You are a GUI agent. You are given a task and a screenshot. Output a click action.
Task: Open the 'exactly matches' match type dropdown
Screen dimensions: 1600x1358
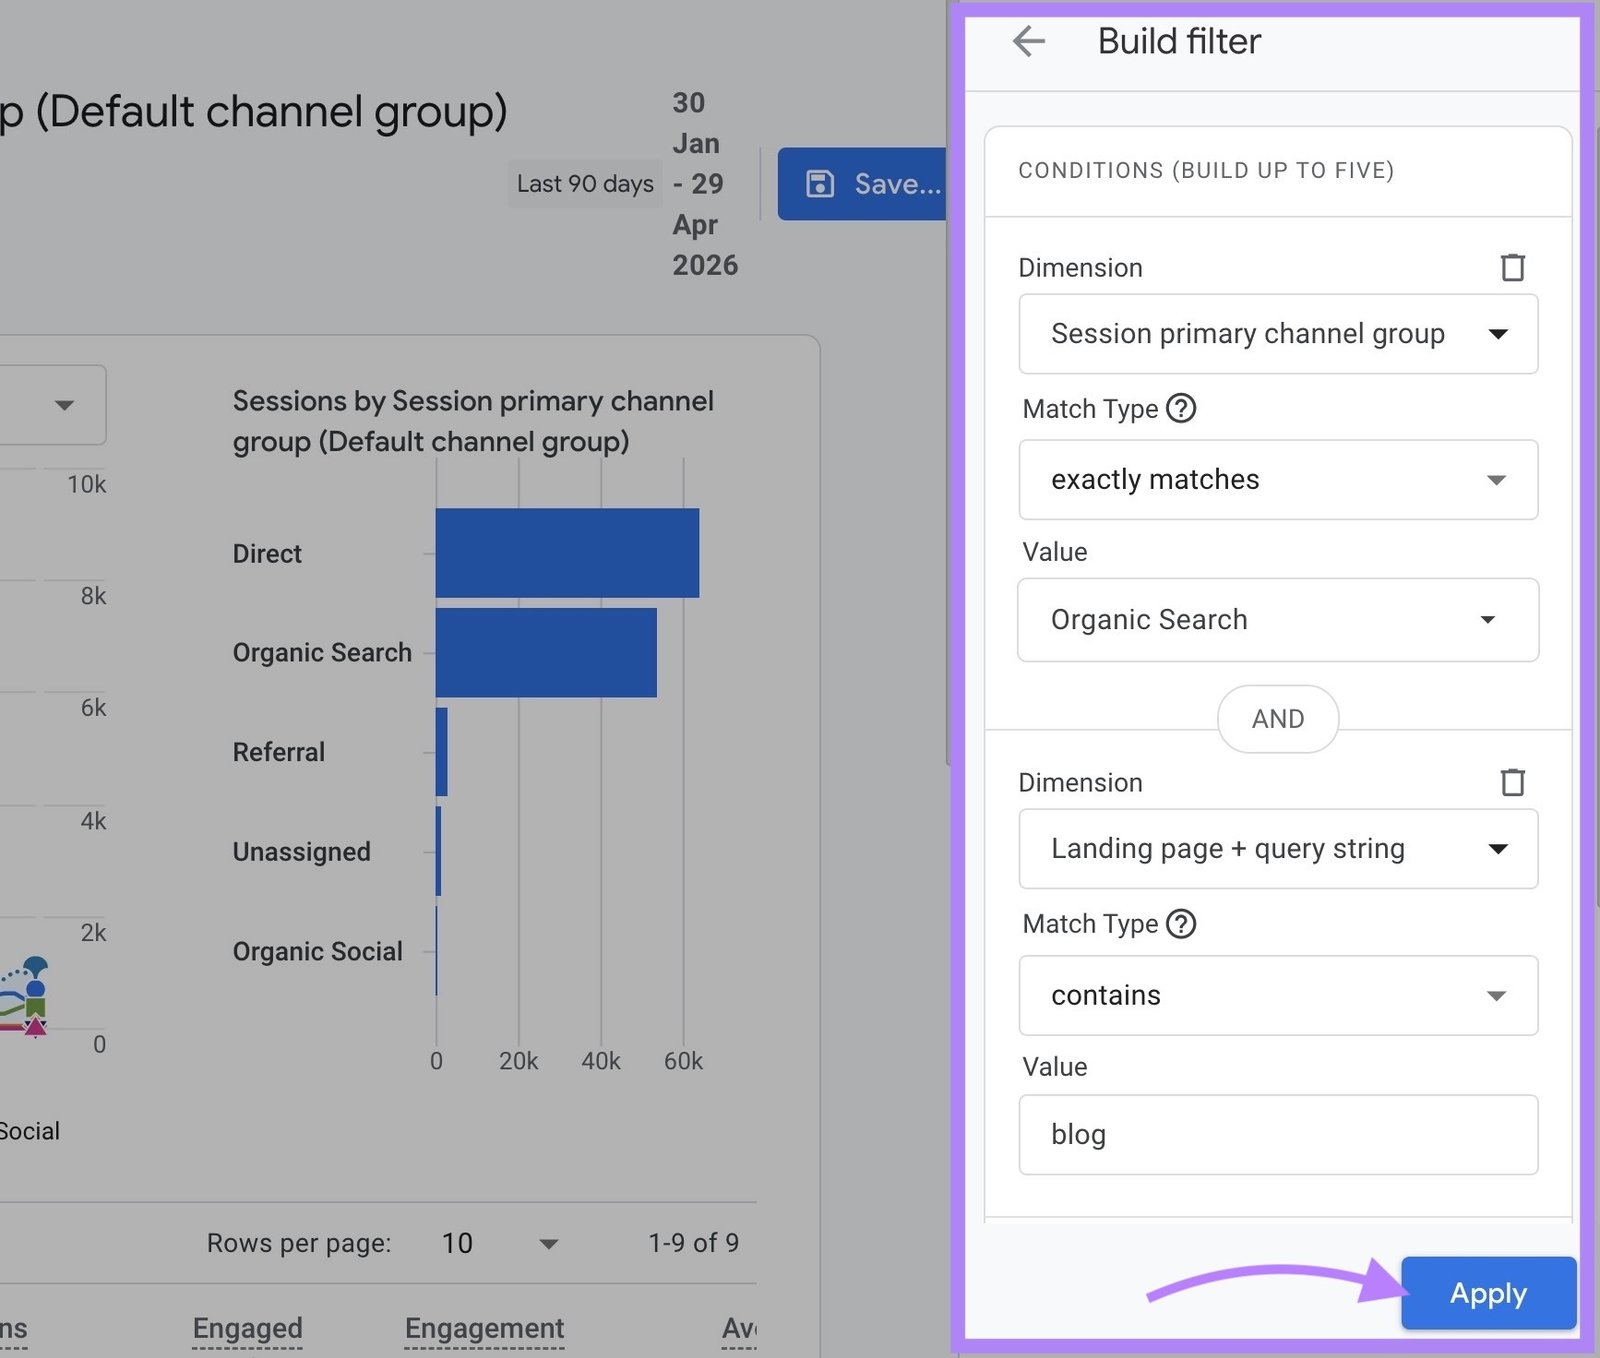click(x=1278, y=480)
